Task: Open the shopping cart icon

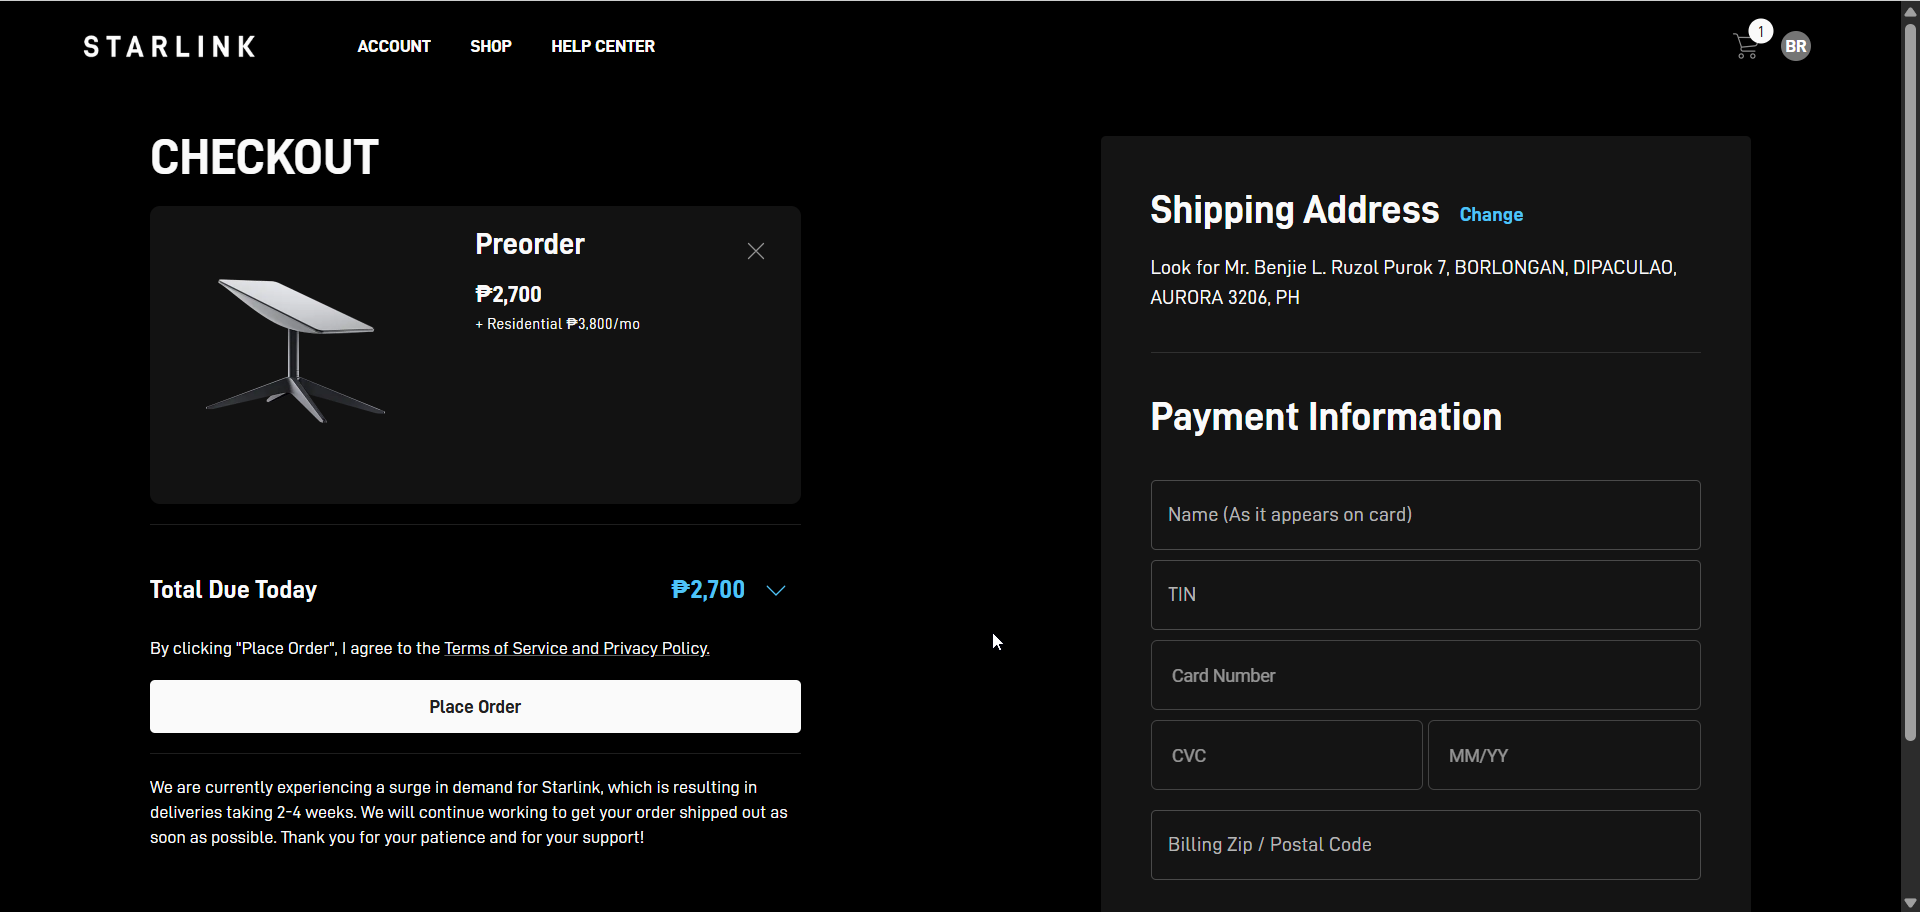Action: (1746, 47)
